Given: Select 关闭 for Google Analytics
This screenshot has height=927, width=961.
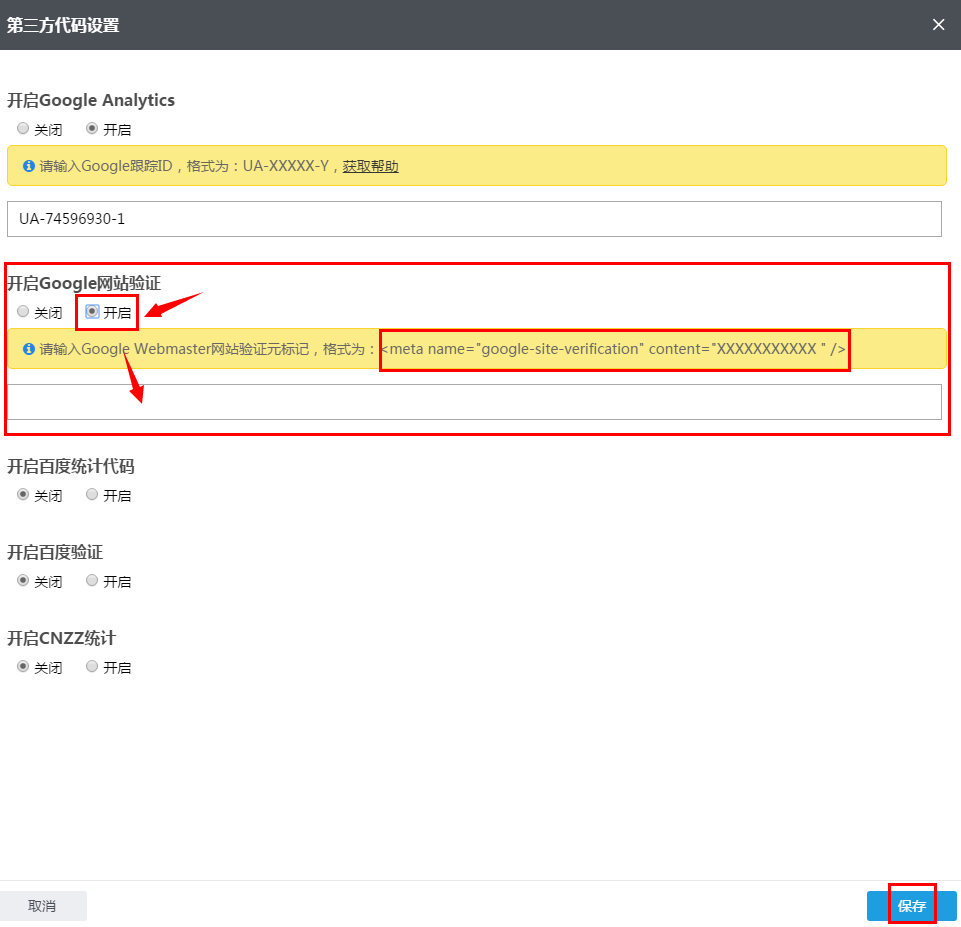Looking at the screenshot, I should (23, 129).
